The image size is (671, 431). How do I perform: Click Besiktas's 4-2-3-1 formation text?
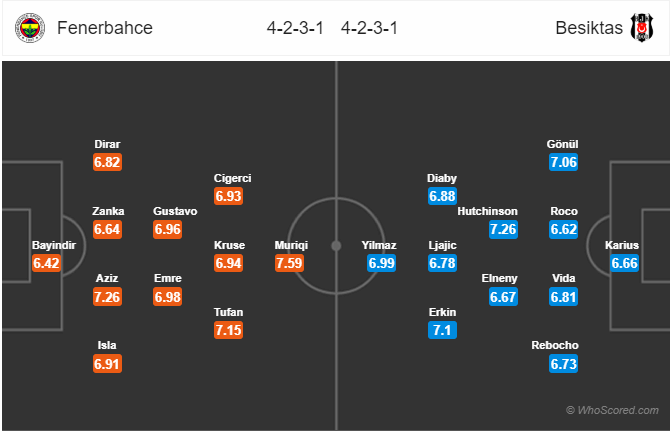[369, 28]
